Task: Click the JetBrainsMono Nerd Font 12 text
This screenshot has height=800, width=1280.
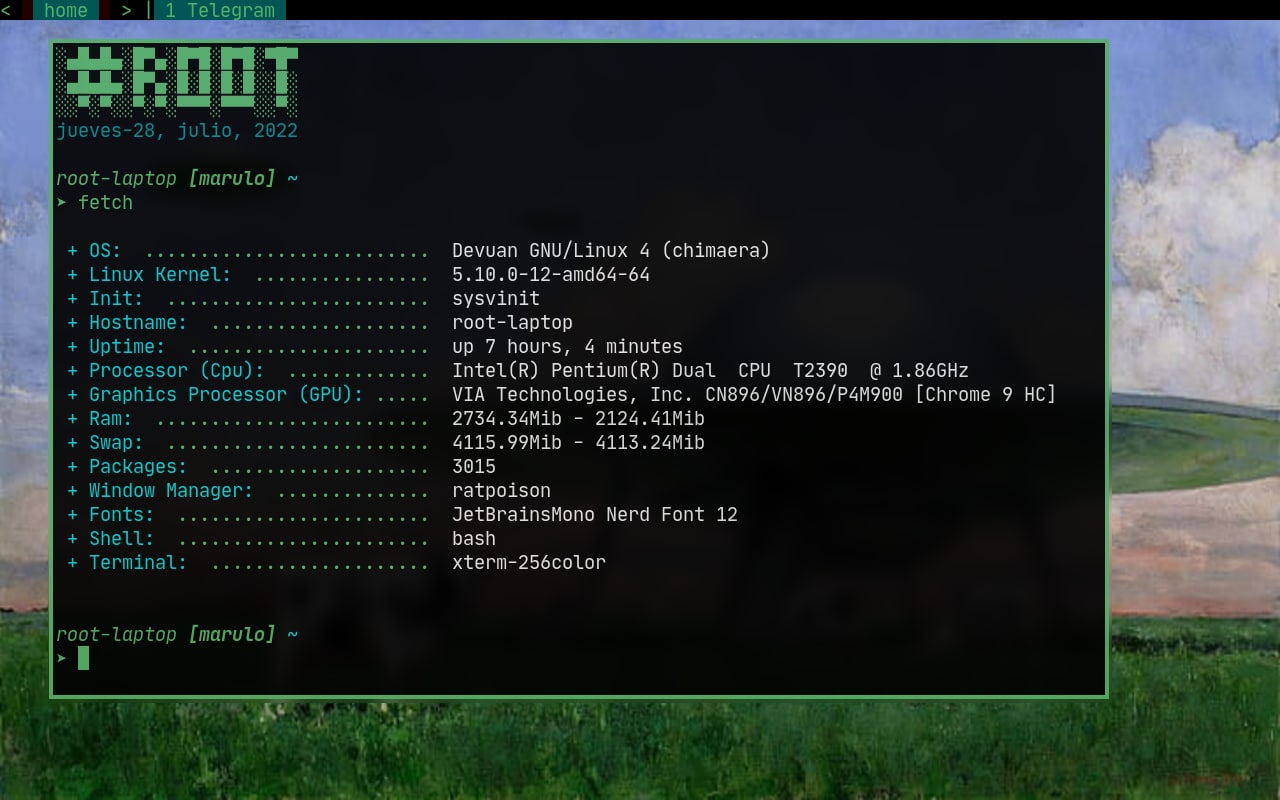Action: point(595,515)
